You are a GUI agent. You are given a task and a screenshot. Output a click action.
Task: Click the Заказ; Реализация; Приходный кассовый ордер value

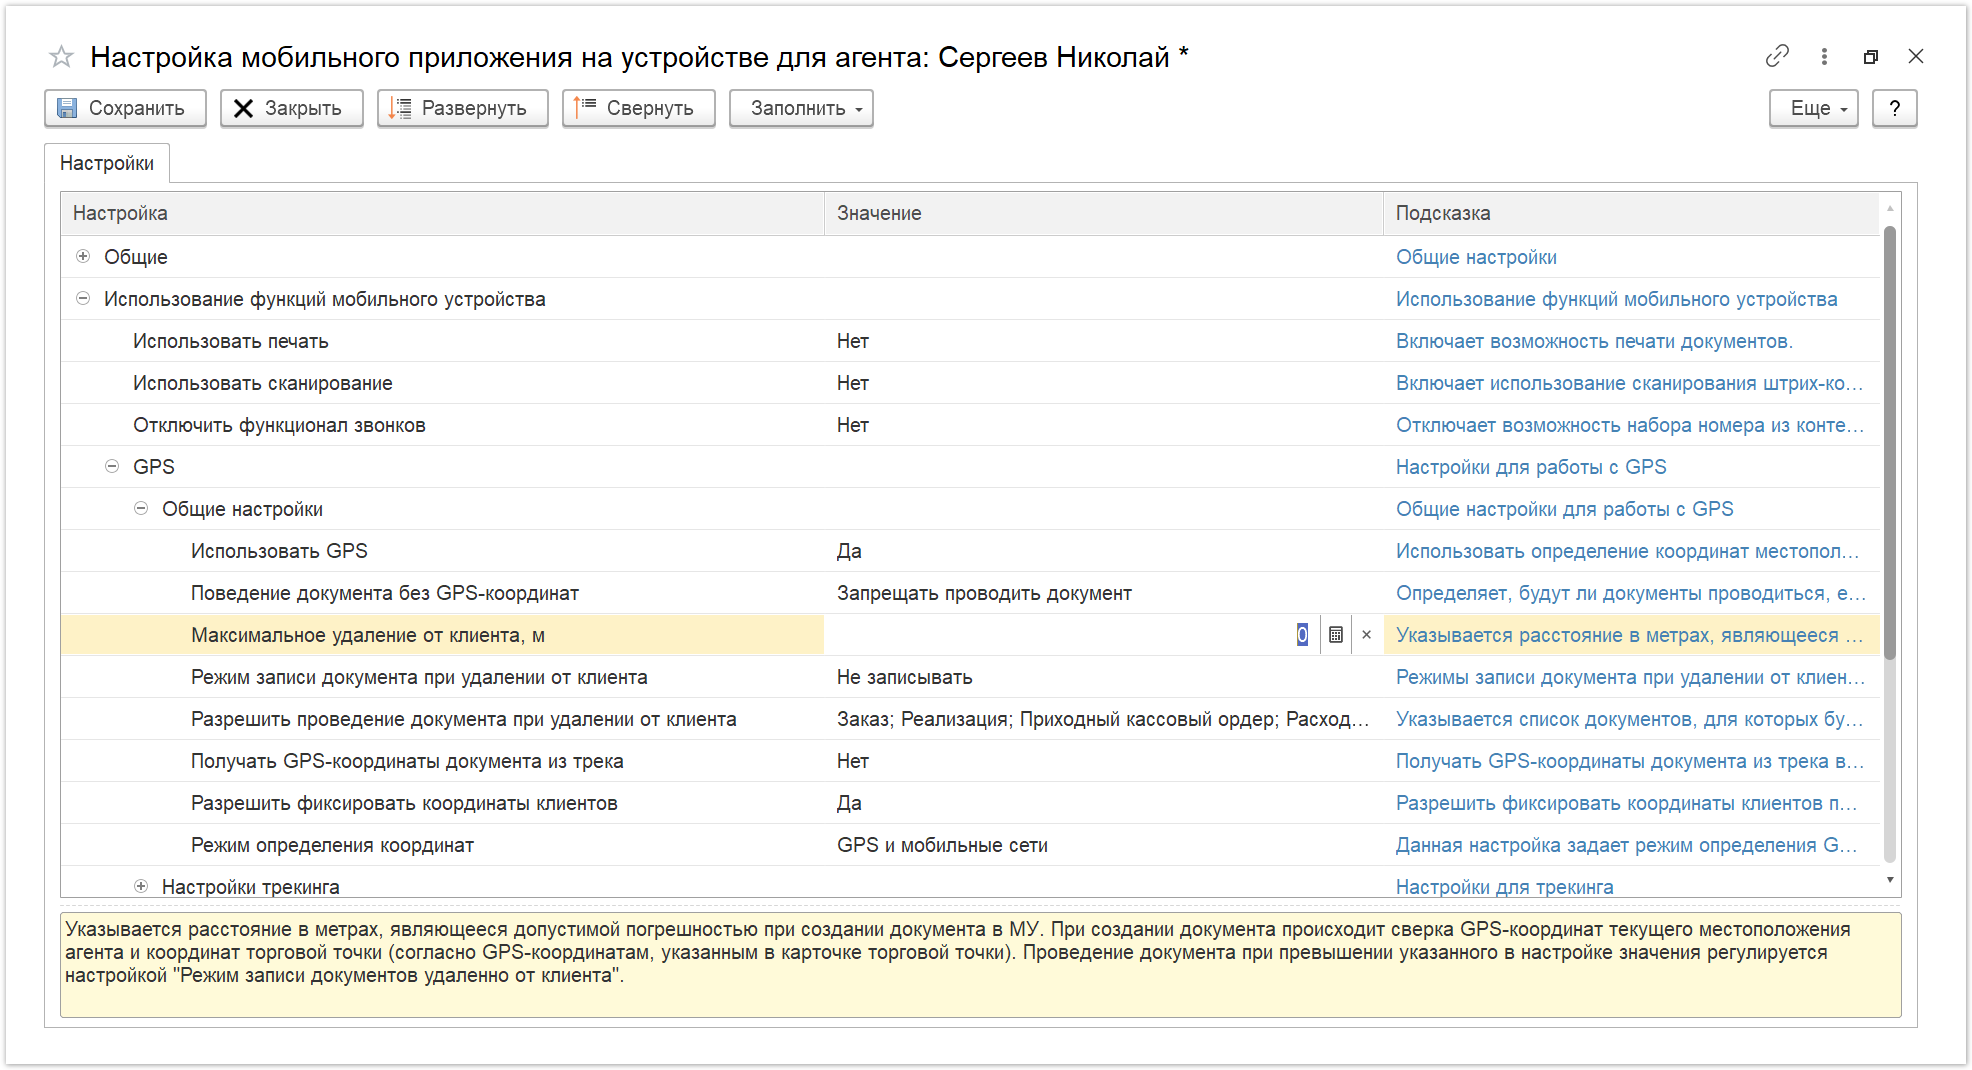click(x=1103, y=719)
